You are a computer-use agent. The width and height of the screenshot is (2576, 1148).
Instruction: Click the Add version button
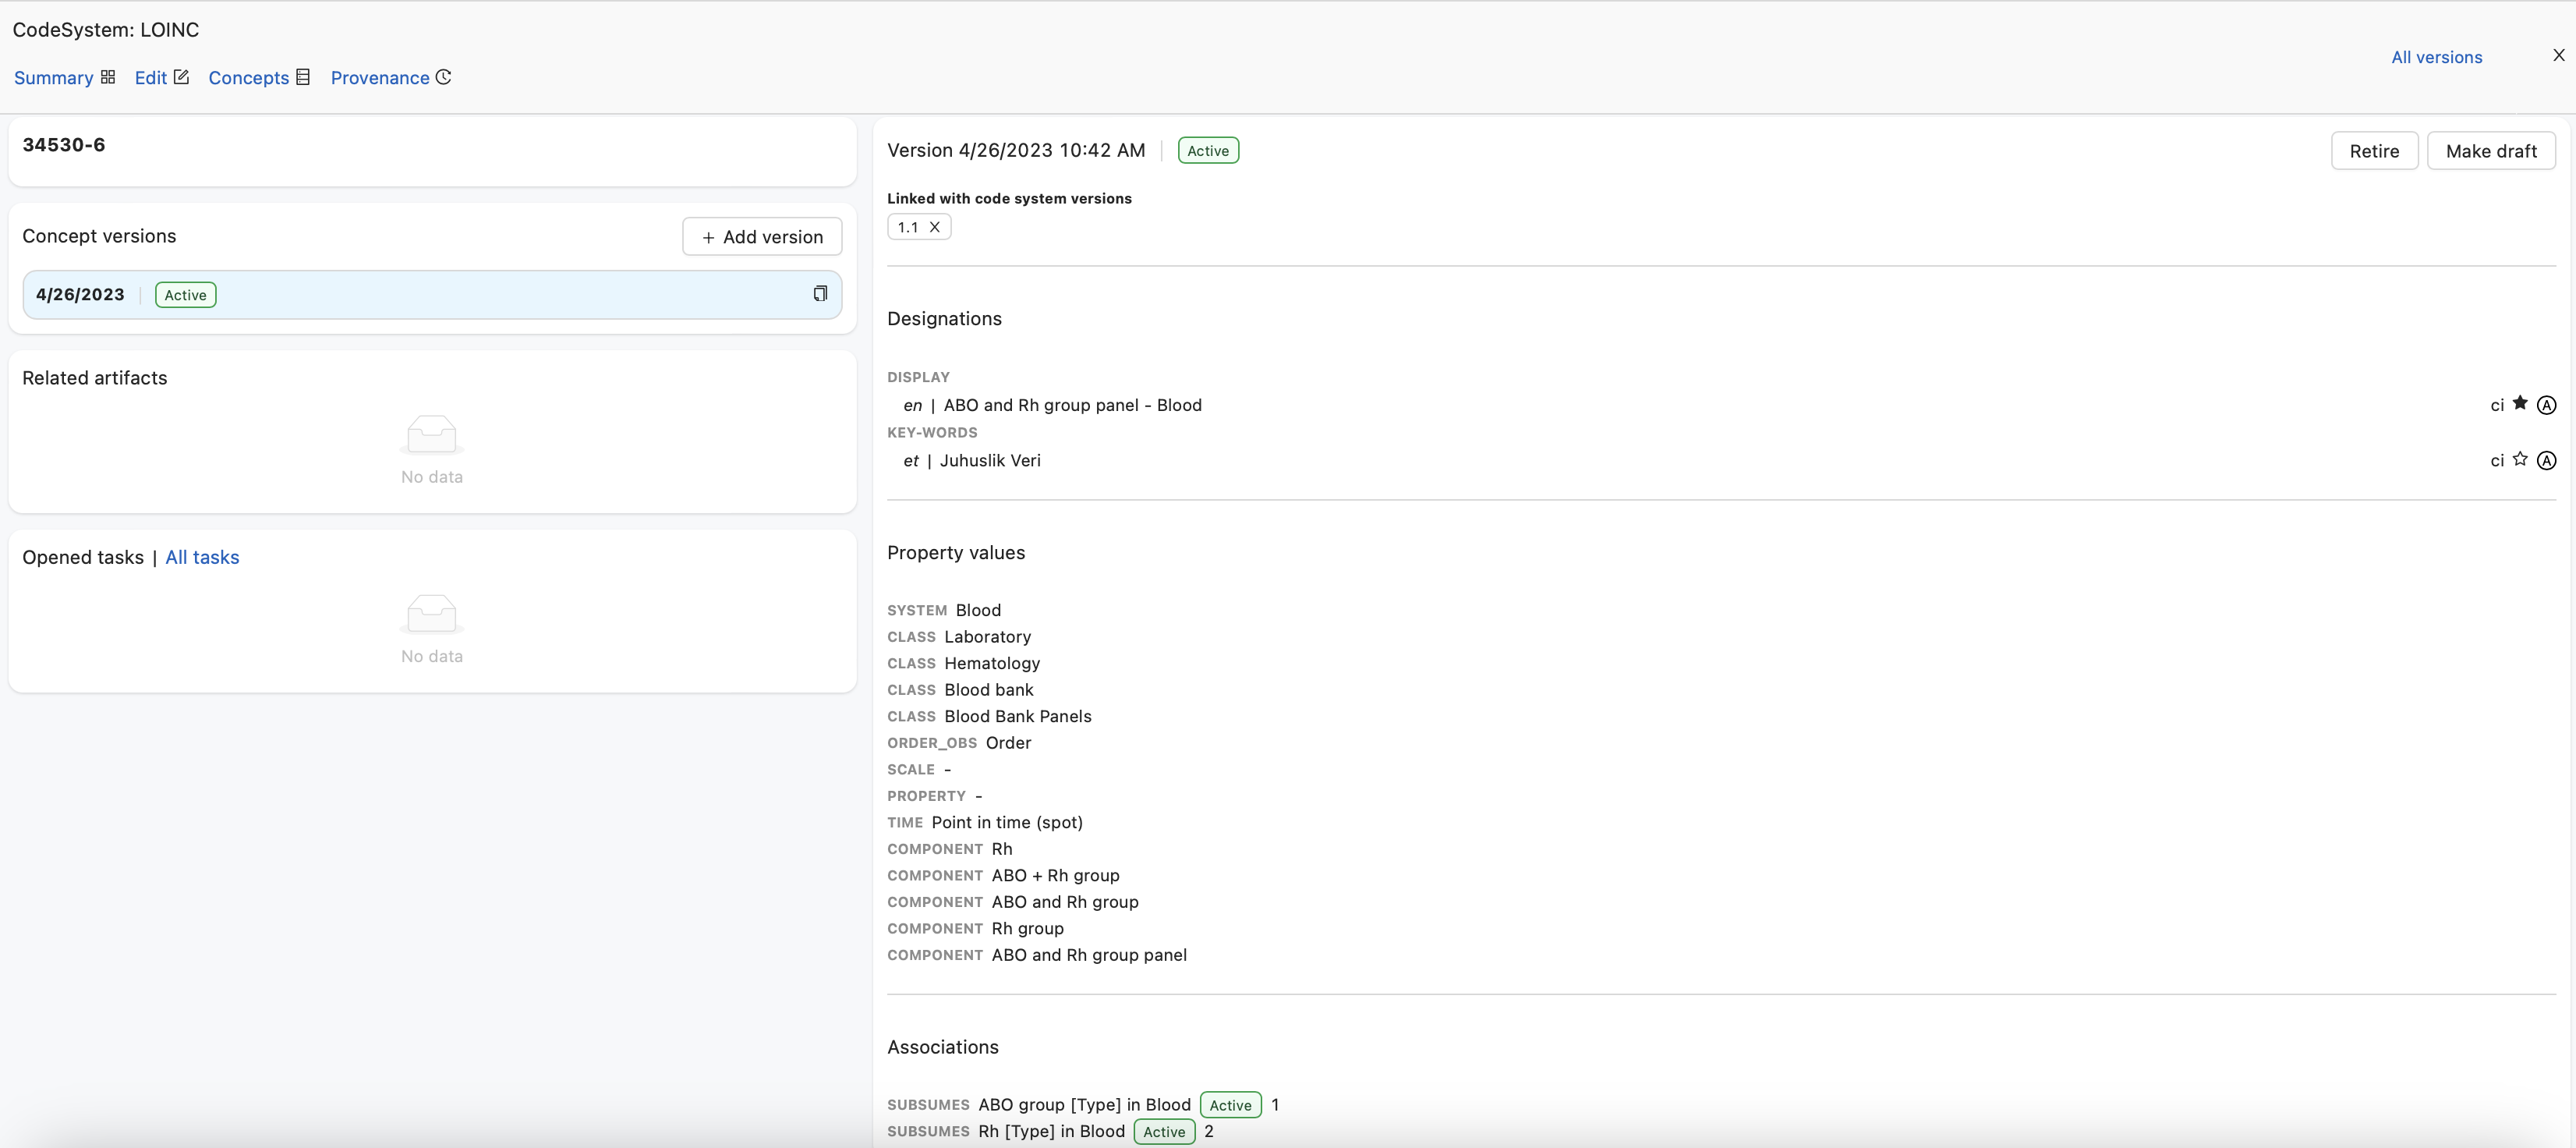[x=763, y=236]
